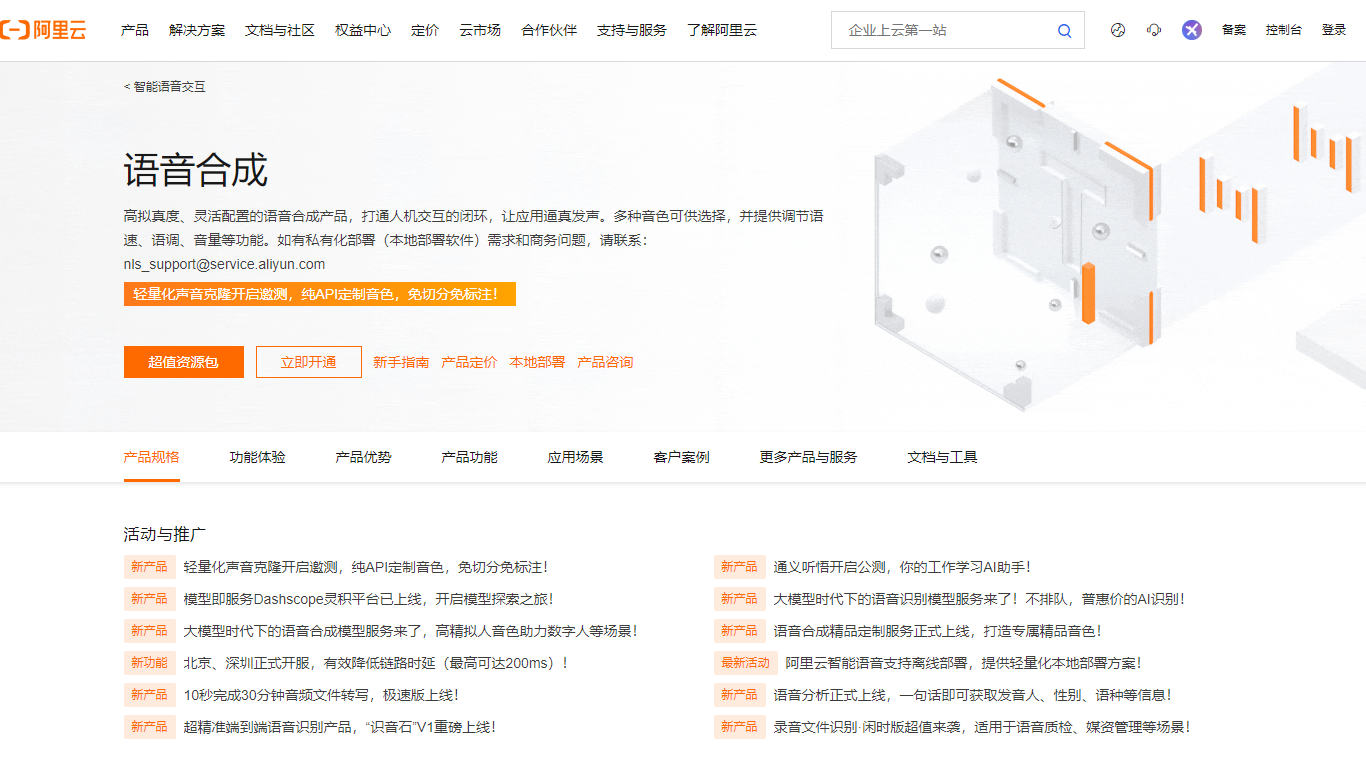Open the 产品咨询 link
Image resolution: width=1366 pixels, height=780 pixels.
(x=605, y=362)
